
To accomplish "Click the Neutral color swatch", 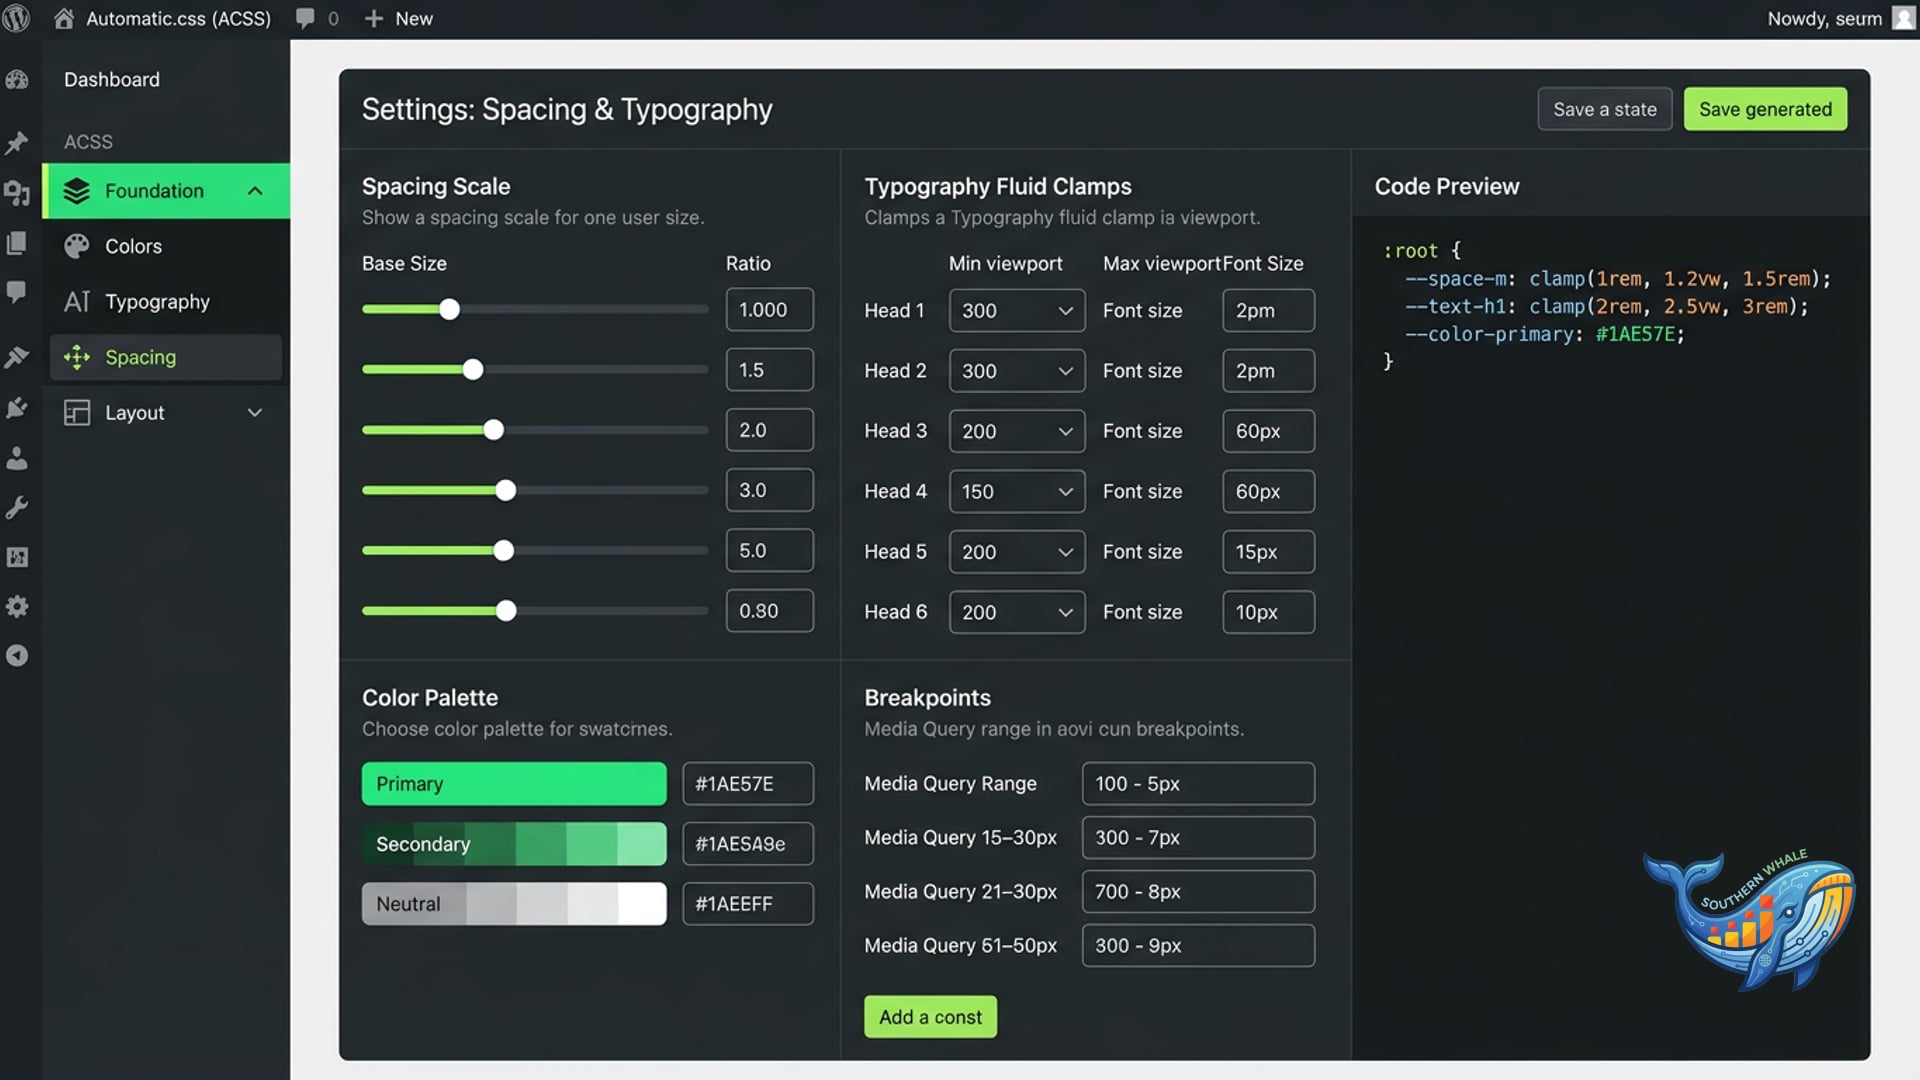I will [514, 904].
